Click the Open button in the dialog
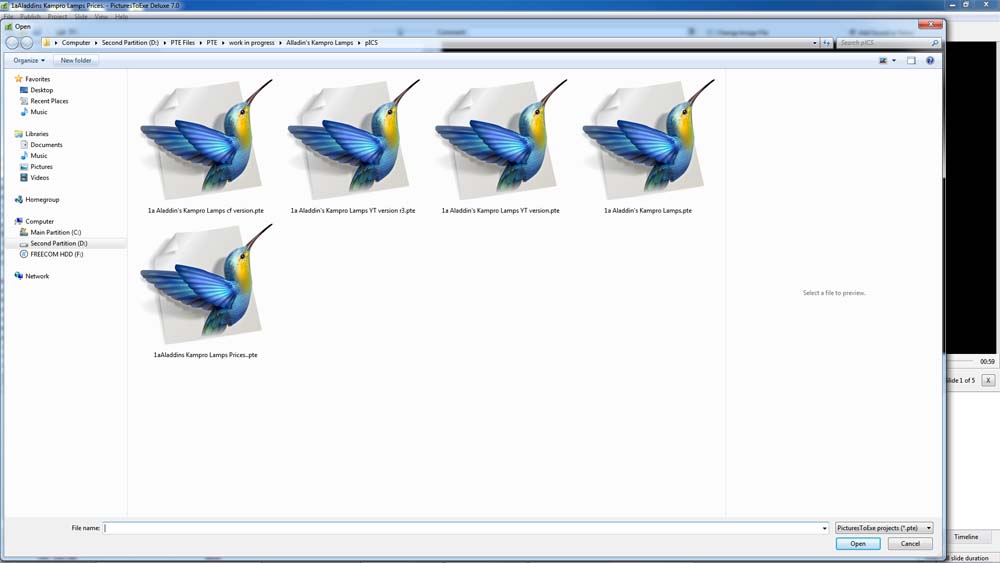 click(858, 544)
